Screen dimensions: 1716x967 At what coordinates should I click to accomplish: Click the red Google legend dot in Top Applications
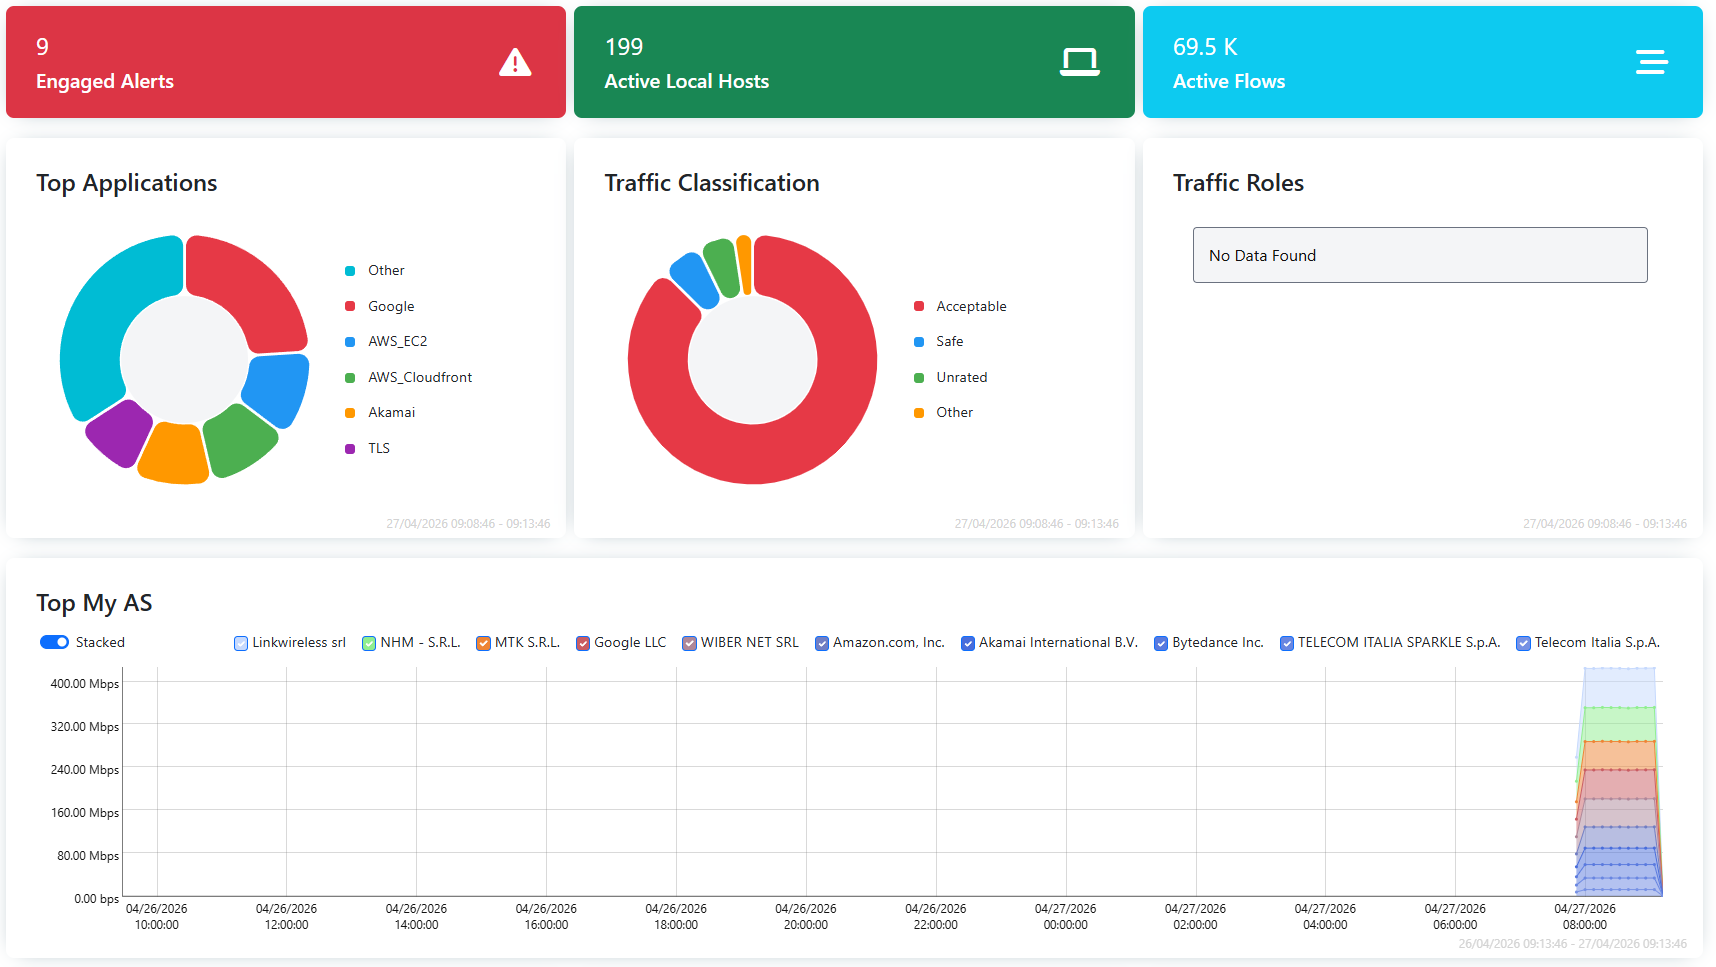click(349, 306)
